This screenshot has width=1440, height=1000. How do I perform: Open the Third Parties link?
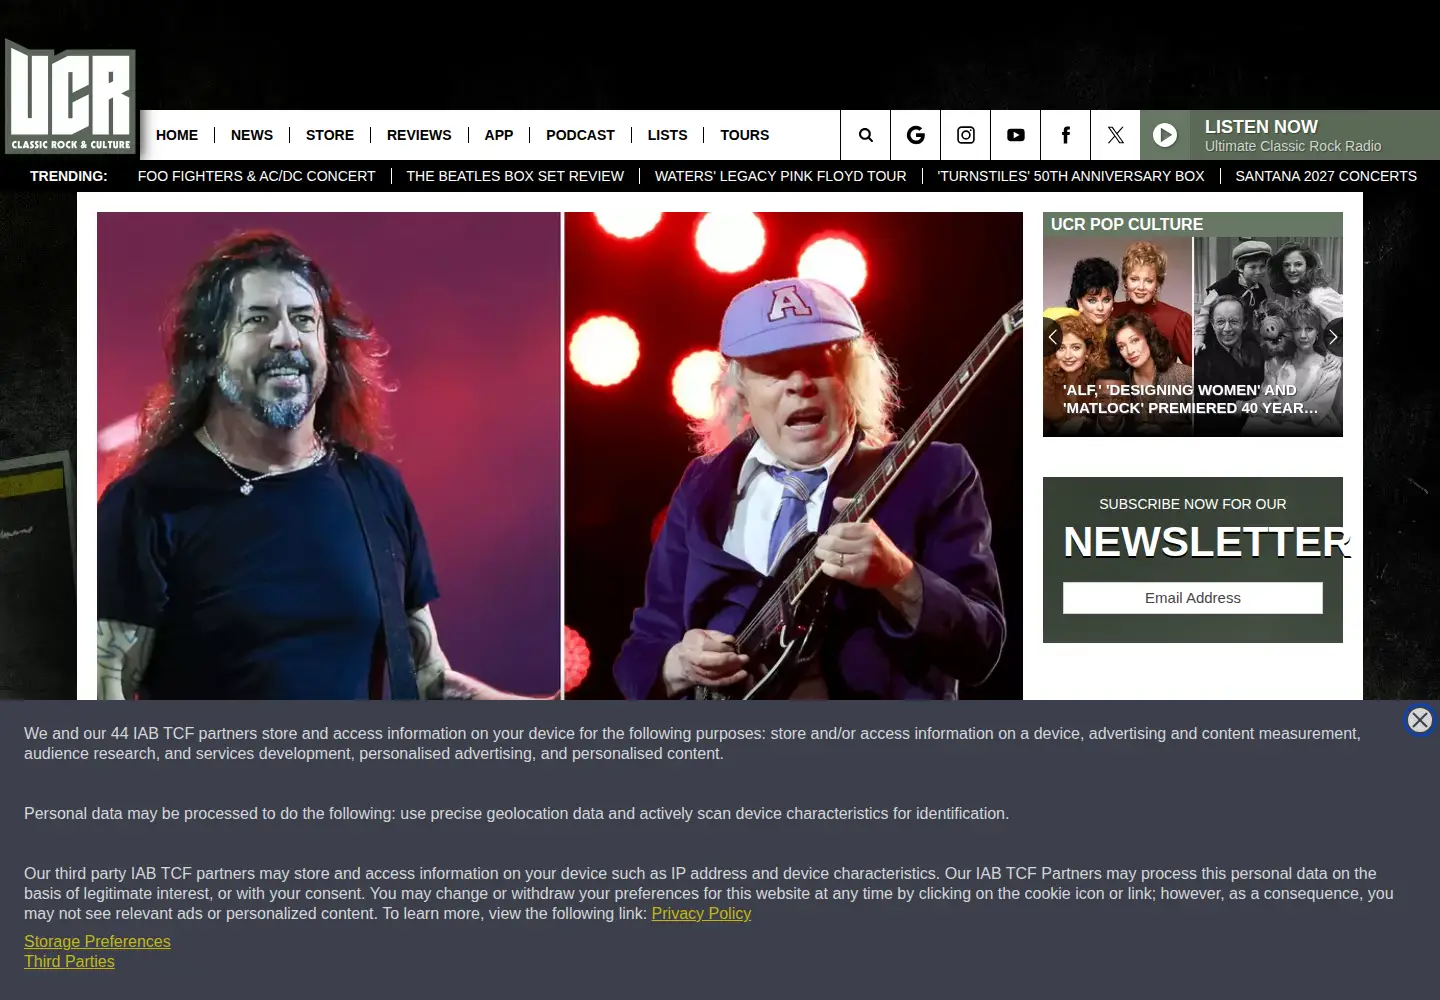point(69,961)
